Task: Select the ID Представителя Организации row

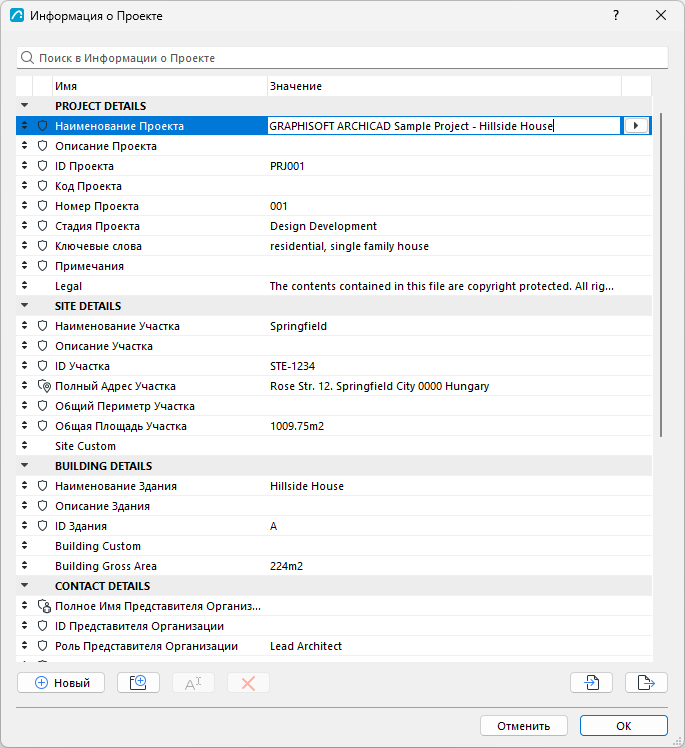Action: pos(334,626)
